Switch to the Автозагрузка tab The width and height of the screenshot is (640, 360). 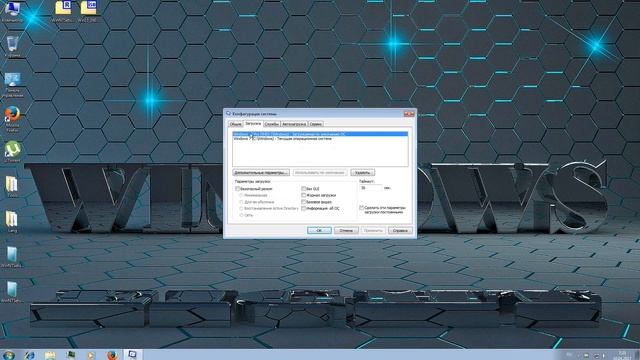294,124
